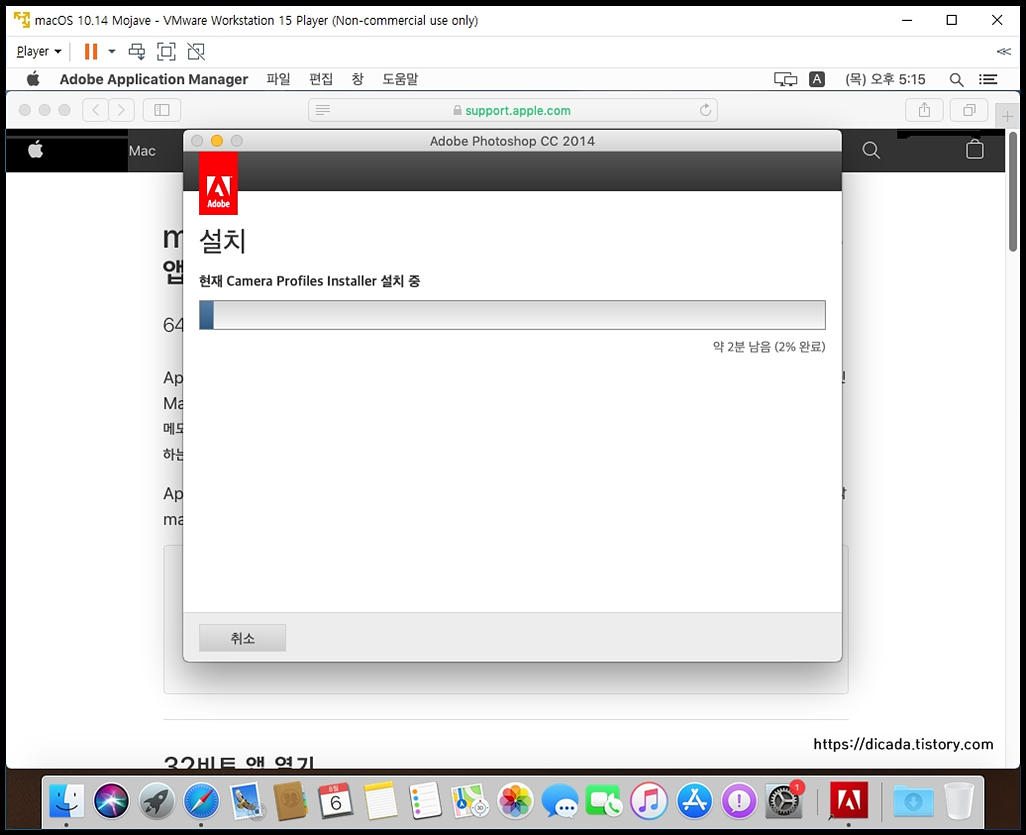Click 취소 button to cancel installation
The height and width of the screenshot is (835, 1026).
(x=243, y=638)
